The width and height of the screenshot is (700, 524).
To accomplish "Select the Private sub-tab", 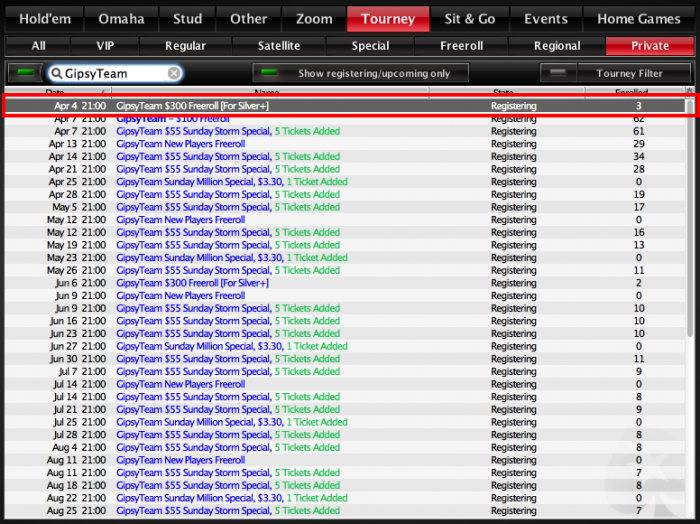I will click(650, 46).
